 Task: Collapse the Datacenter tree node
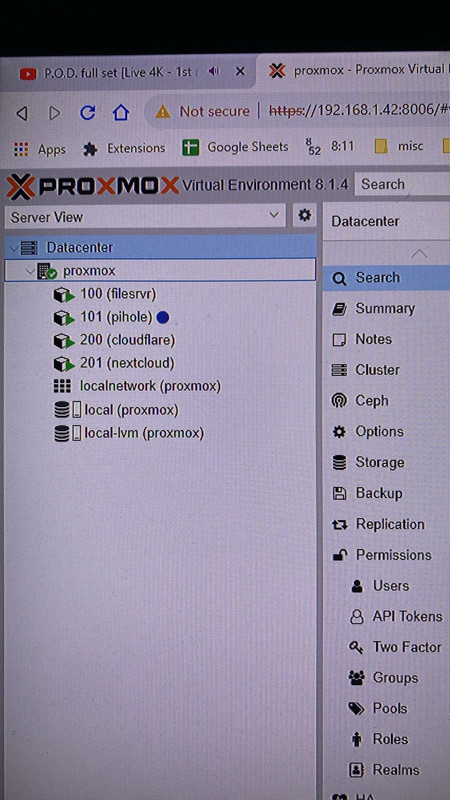[x=14, y=248]
